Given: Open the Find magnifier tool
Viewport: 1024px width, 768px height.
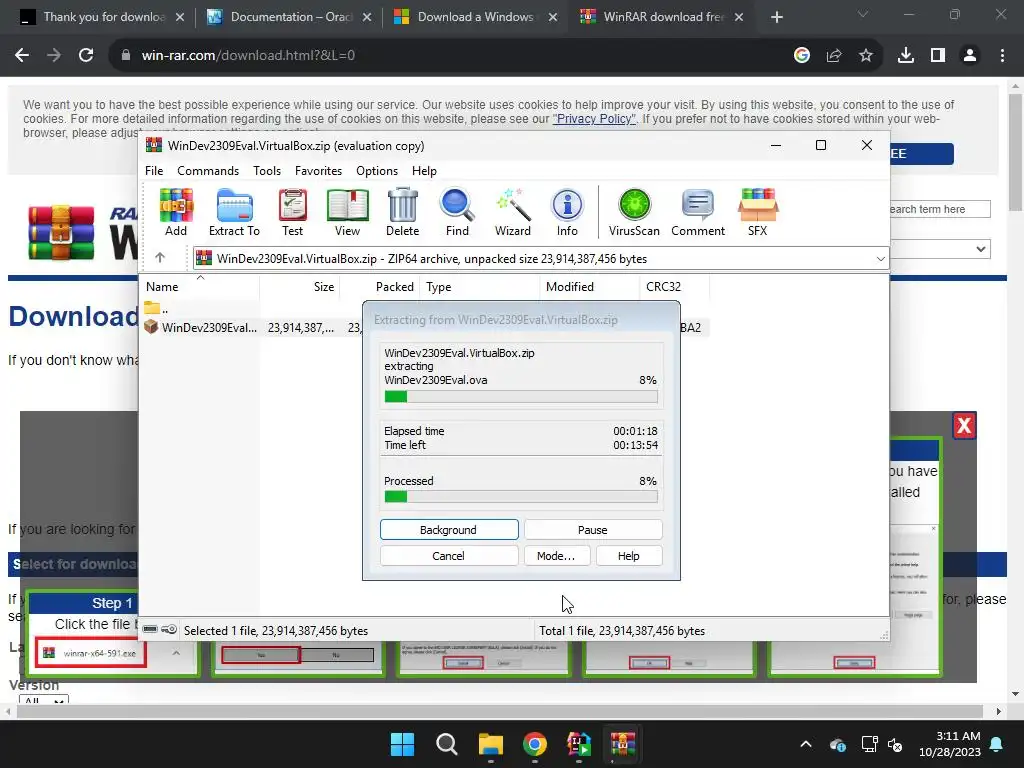Looking at the screenshot, I should (457, 212).
